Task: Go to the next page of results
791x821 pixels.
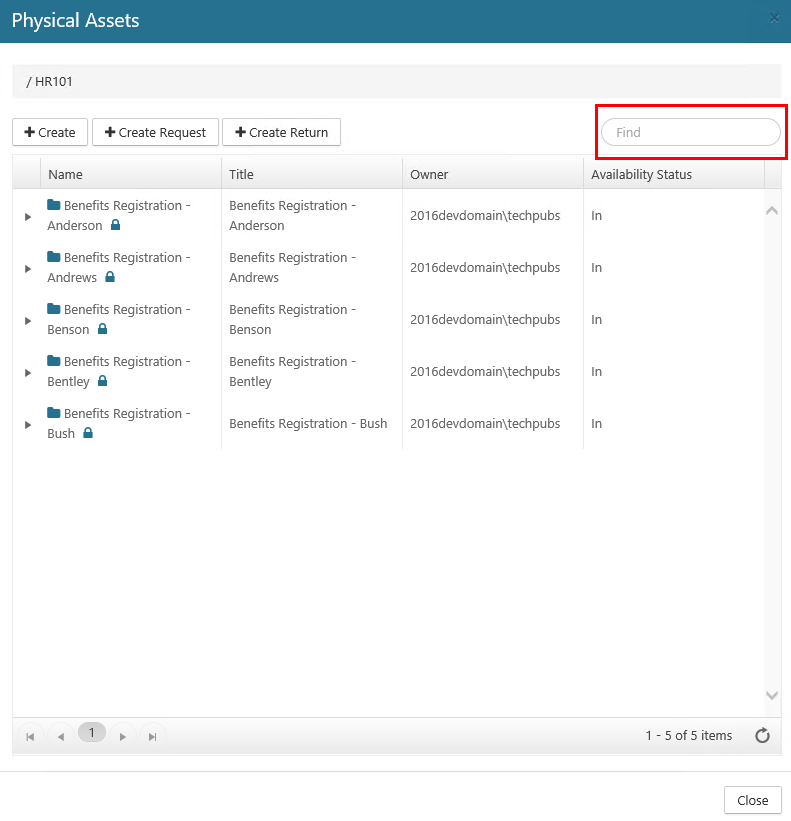Action: click(123, 736)
